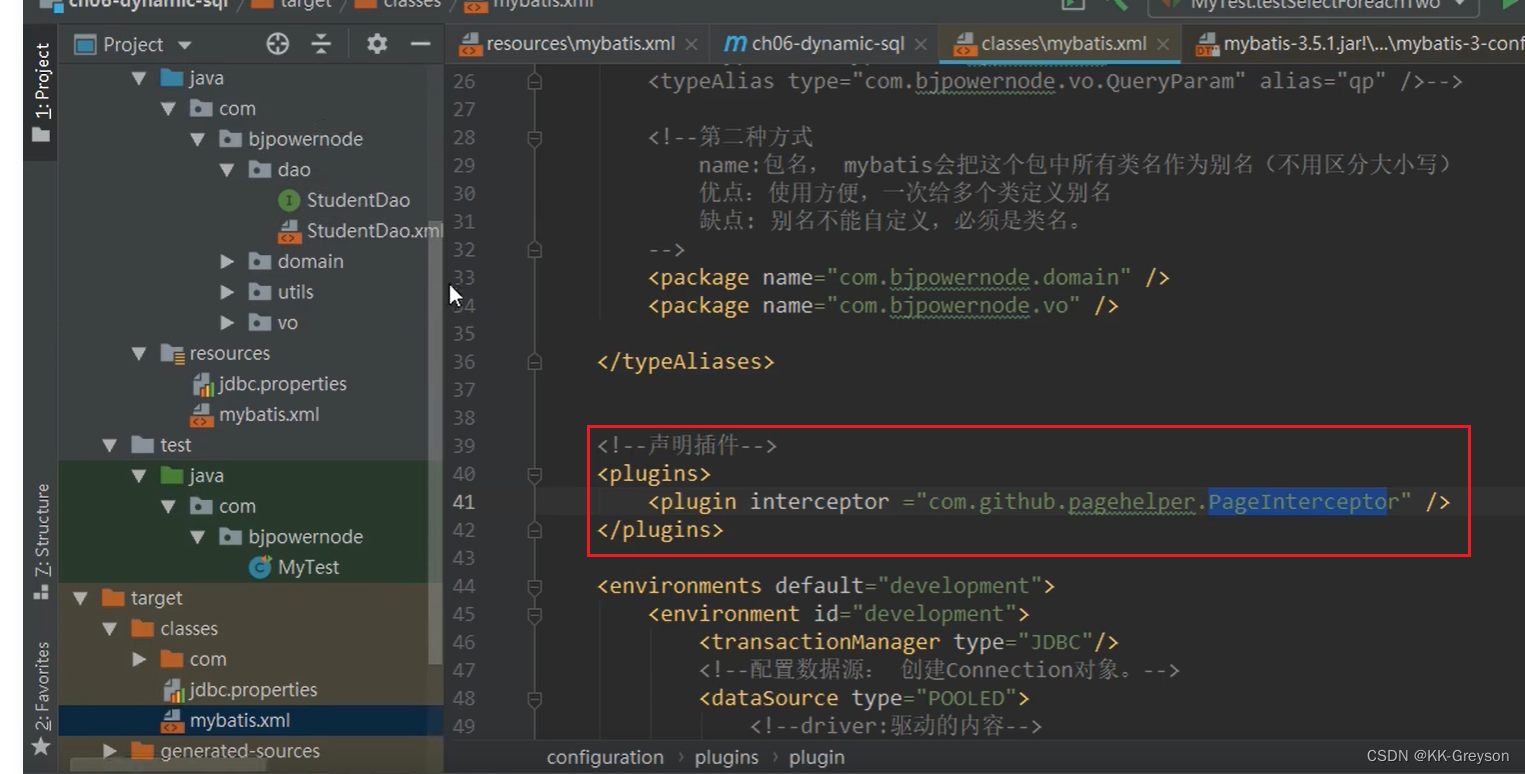Click the MyTest class icon
The image size is (1525, 774).
(260, 567)
